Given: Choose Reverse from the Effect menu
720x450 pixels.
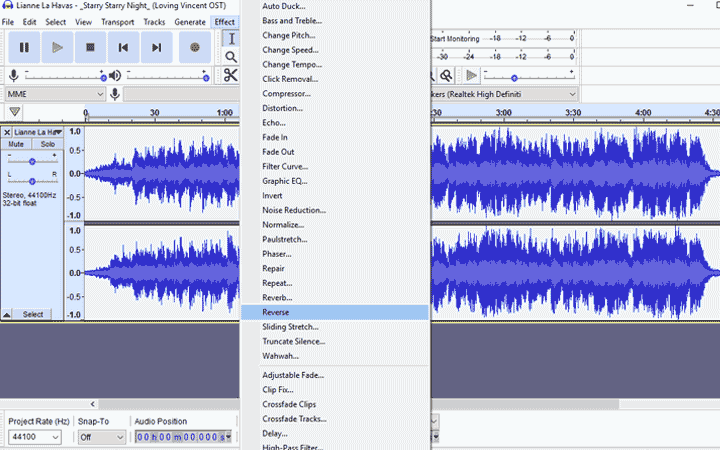Looking at the screenshot, I should point(276,313).
